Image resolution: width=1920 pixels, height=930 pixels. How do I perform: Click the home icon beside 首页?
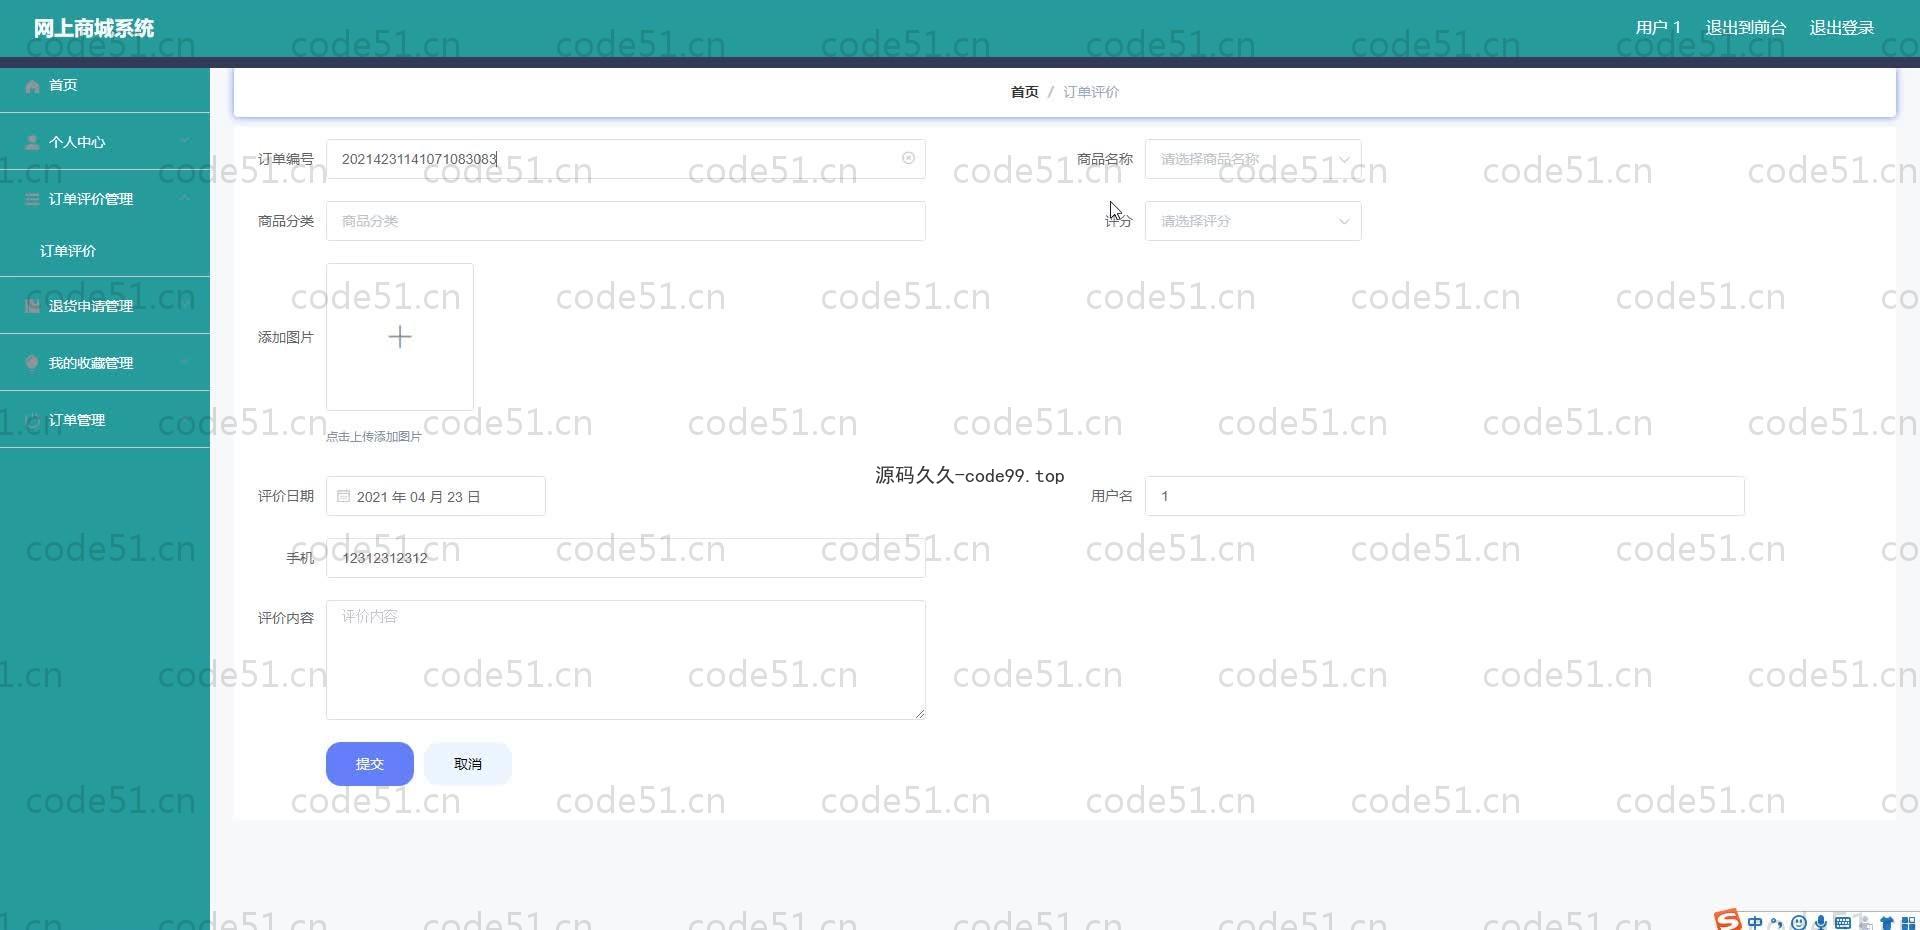click(32, 86)
